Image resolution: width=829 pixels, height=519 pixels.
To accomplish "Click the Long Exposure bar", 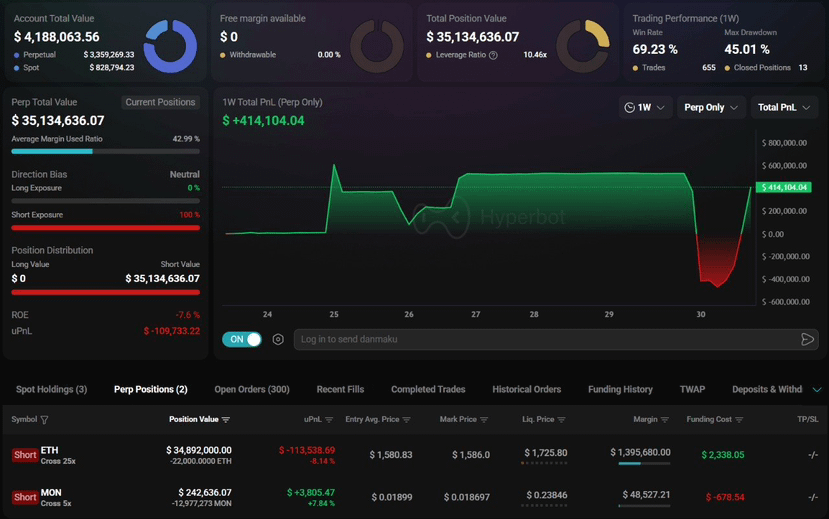I will point(106,201).
